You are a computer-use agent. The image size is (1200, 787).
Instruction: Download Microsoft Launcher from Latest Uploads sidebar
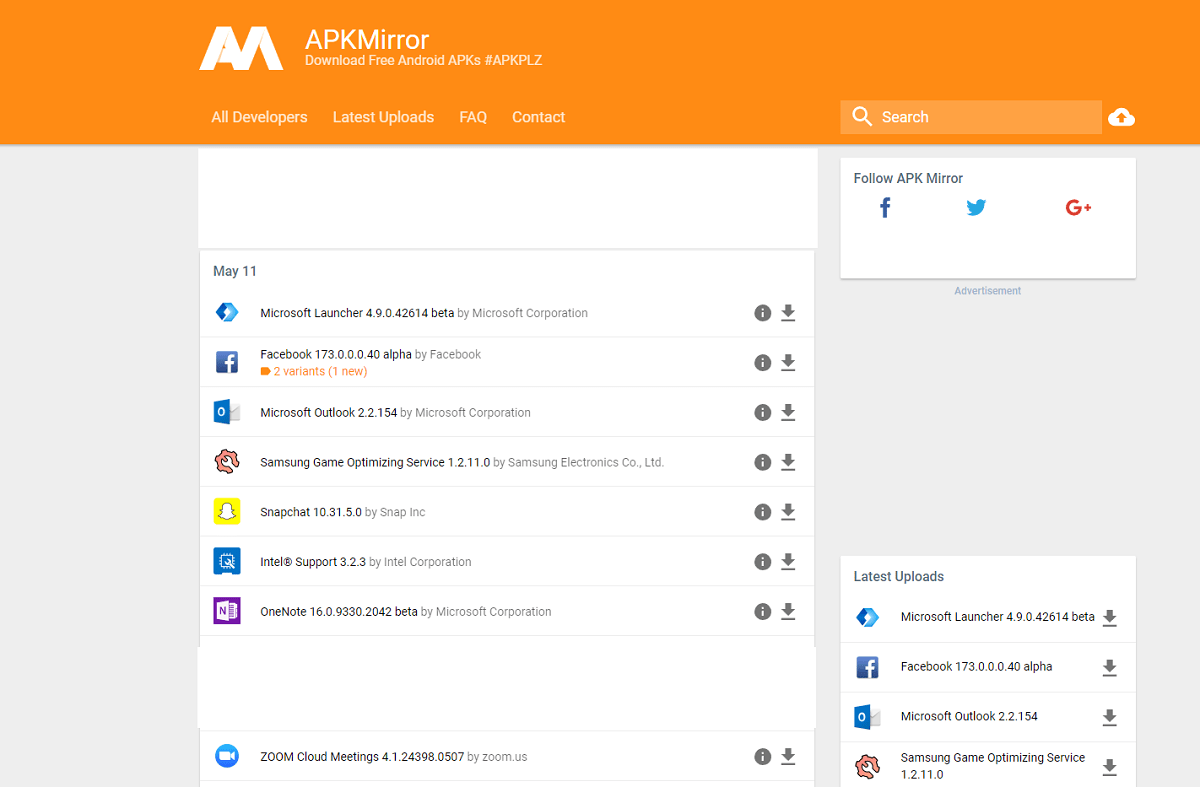(1109, 618)
